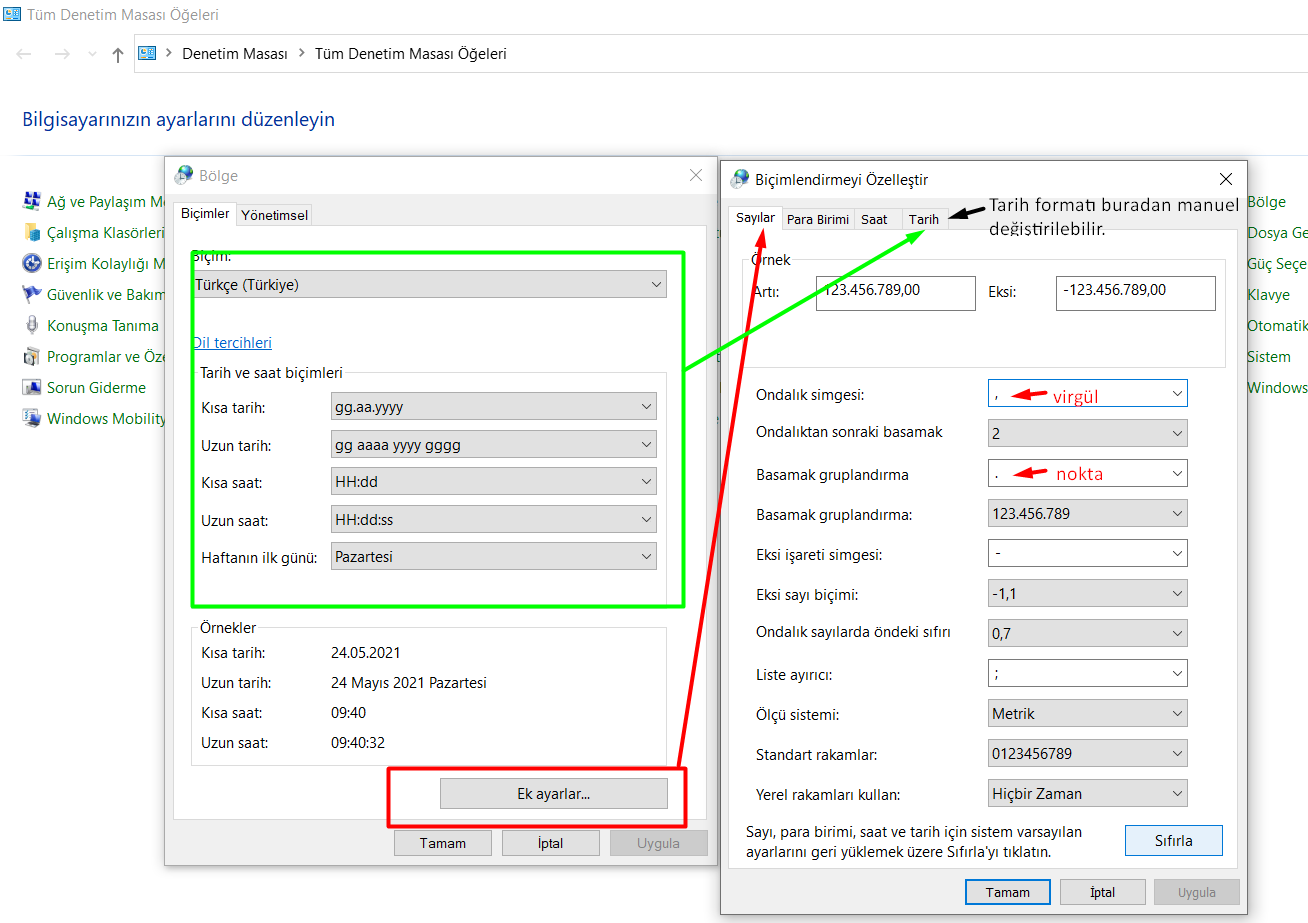Switch to the Yönetimsel tab in Bölge

click(x=275, y=215)
